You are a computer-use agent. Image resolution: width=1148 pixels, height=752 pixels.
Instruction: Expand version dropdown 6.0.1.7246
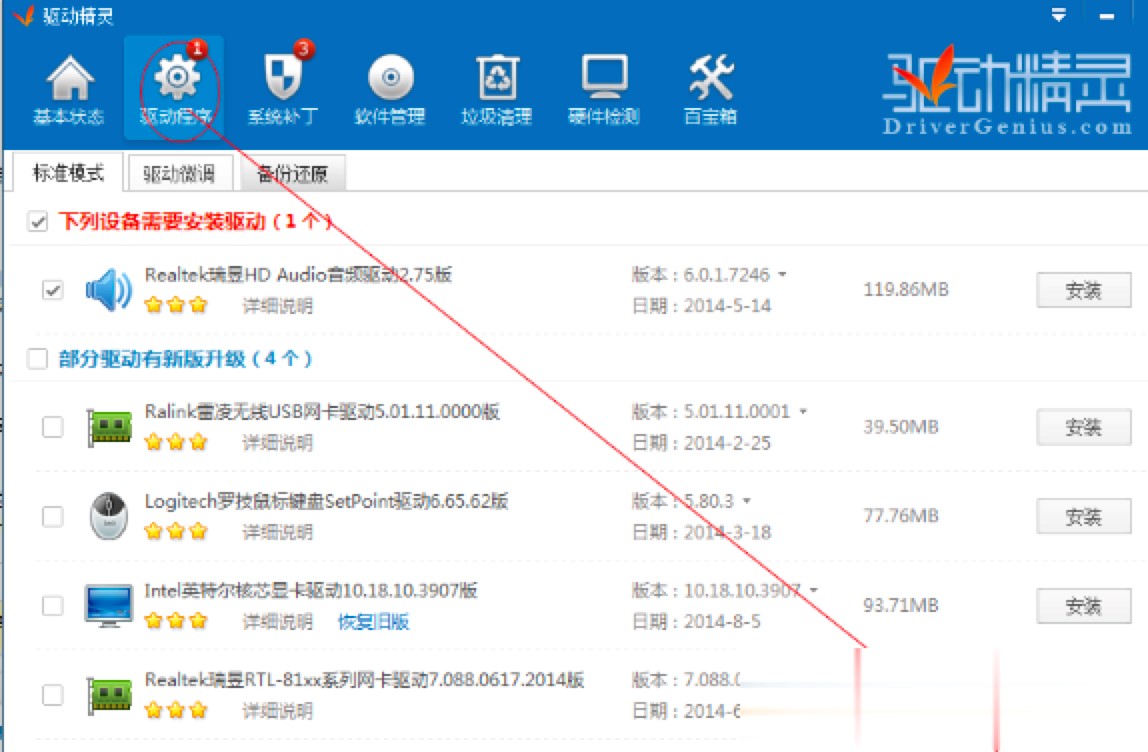pyautogui.click(x=782, y=275)
